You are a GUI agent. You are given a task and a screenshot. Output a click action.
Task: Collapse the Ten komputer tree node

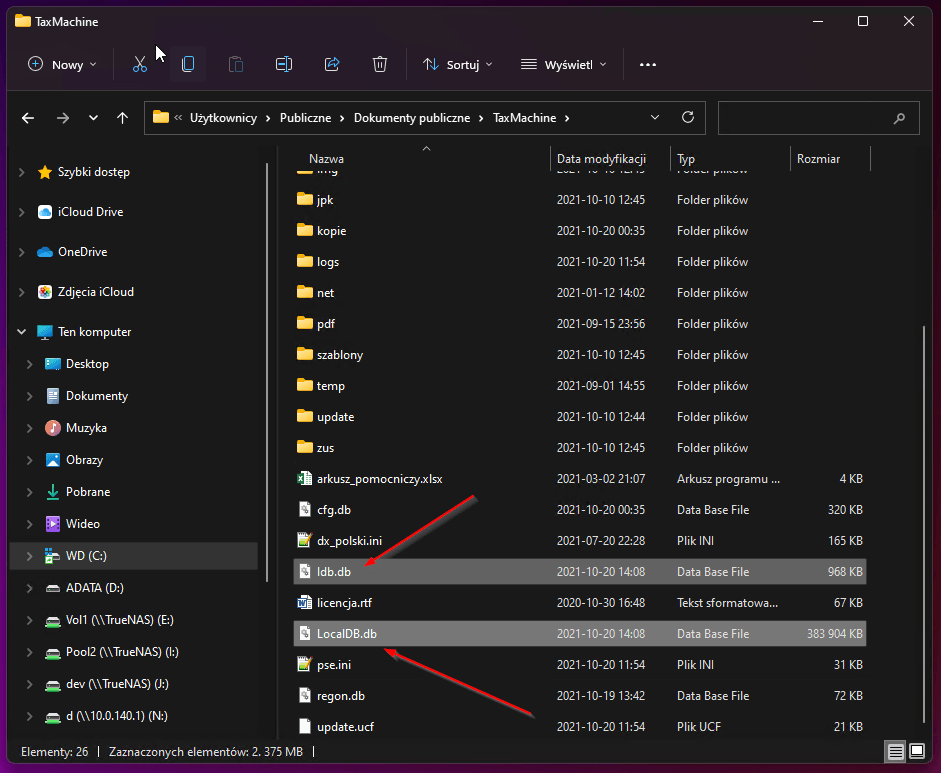tap(22, 332)
